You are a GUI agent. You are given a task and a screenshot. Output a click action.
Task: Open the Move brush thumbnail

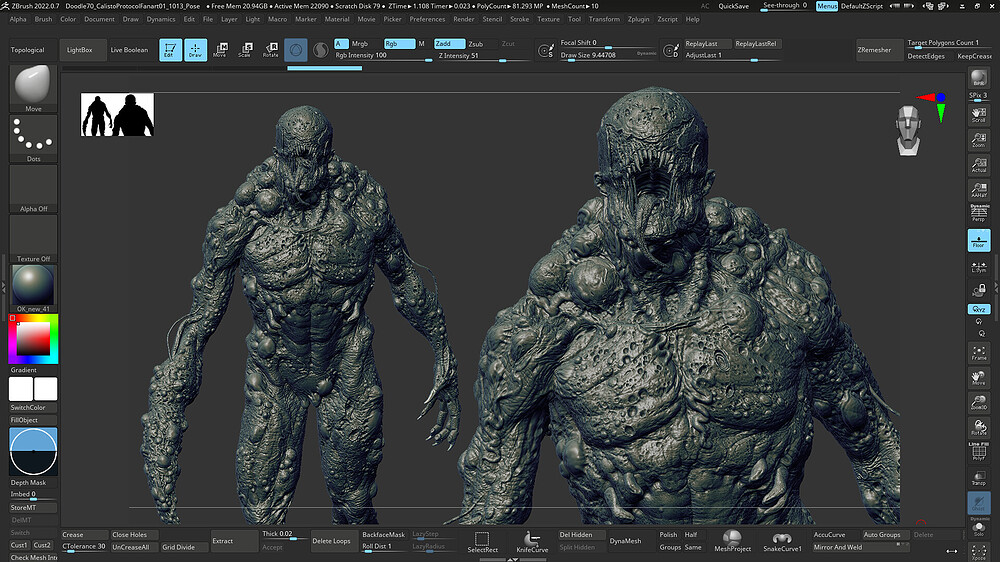coord(33,88)
